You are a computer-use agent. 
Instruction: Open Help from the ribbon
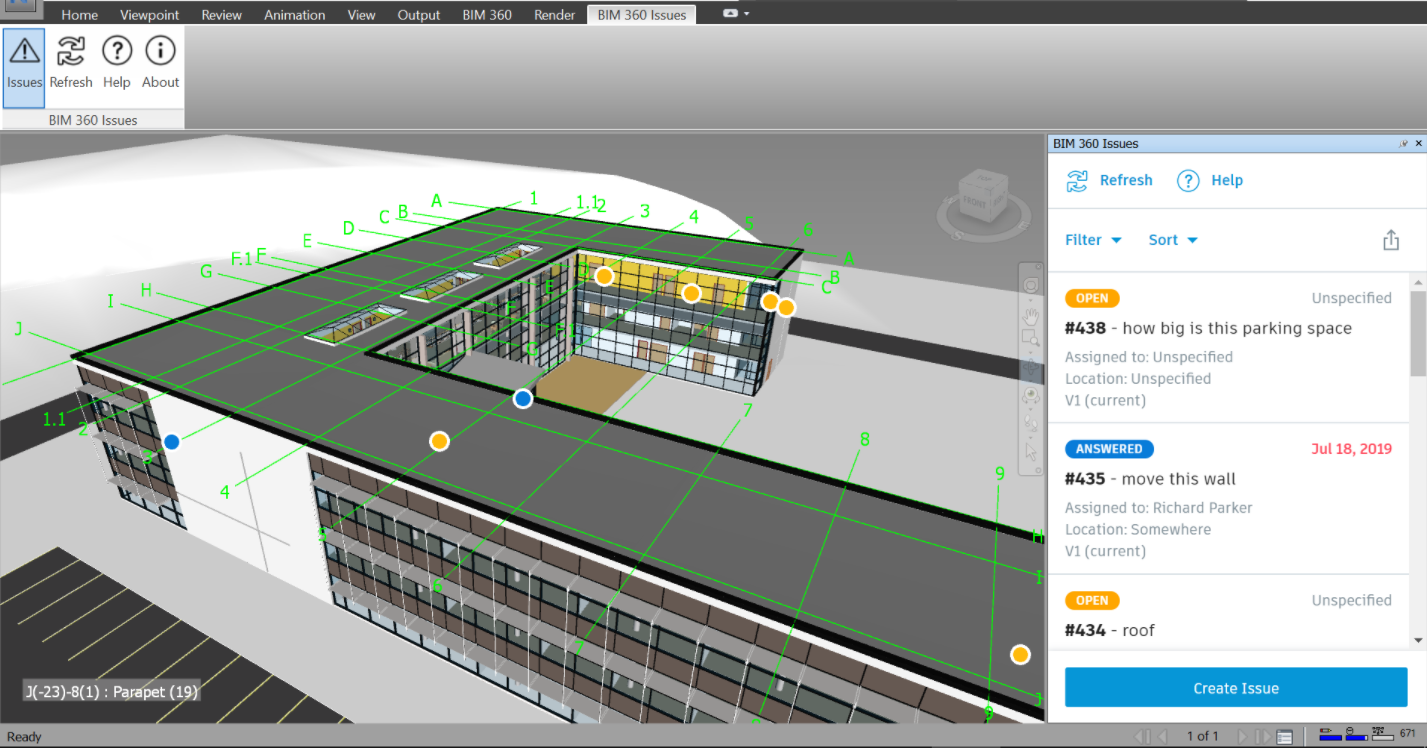coord(117,50)
